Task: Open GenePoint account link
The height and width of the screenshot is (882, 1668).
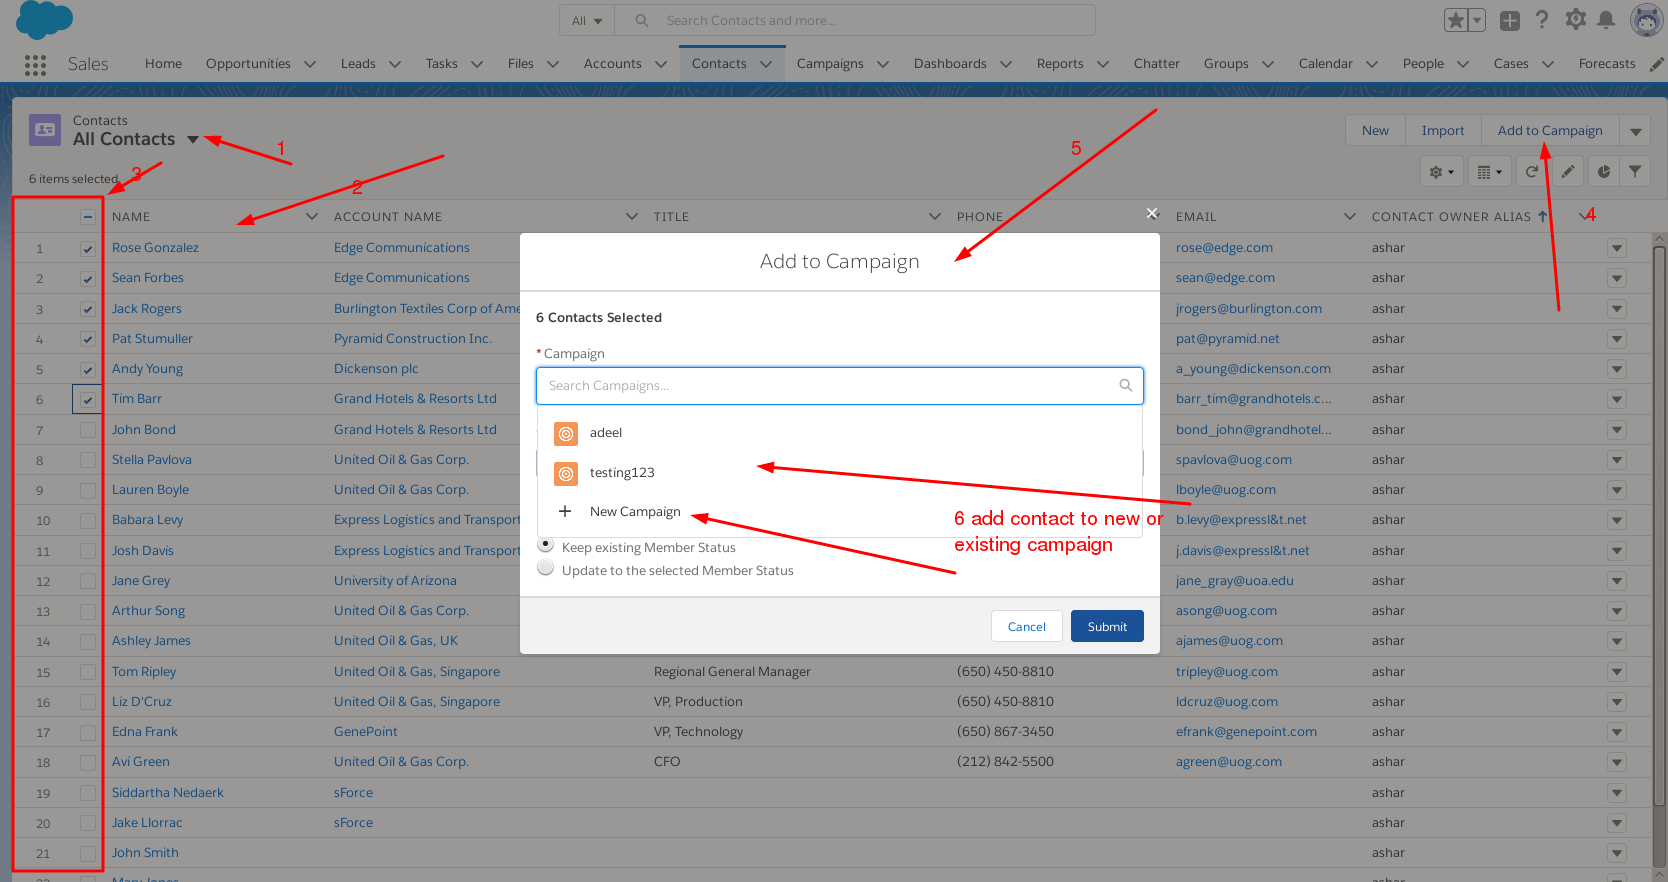Action: pos(366,732)
